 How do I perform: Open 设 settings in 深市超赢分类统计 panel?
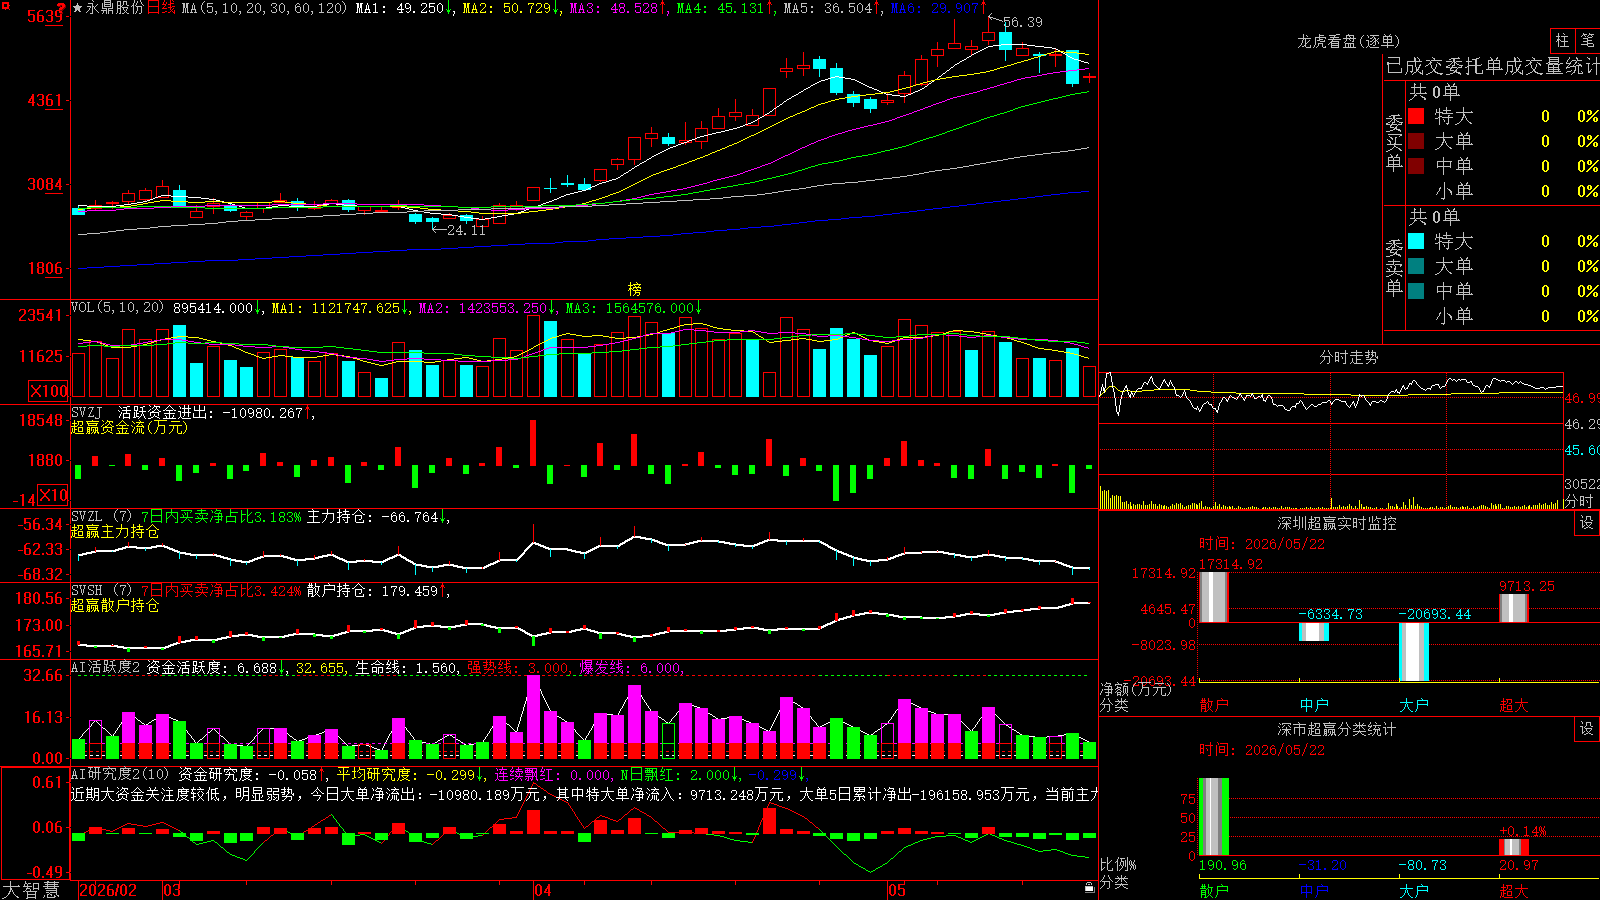pos(1587,729)
